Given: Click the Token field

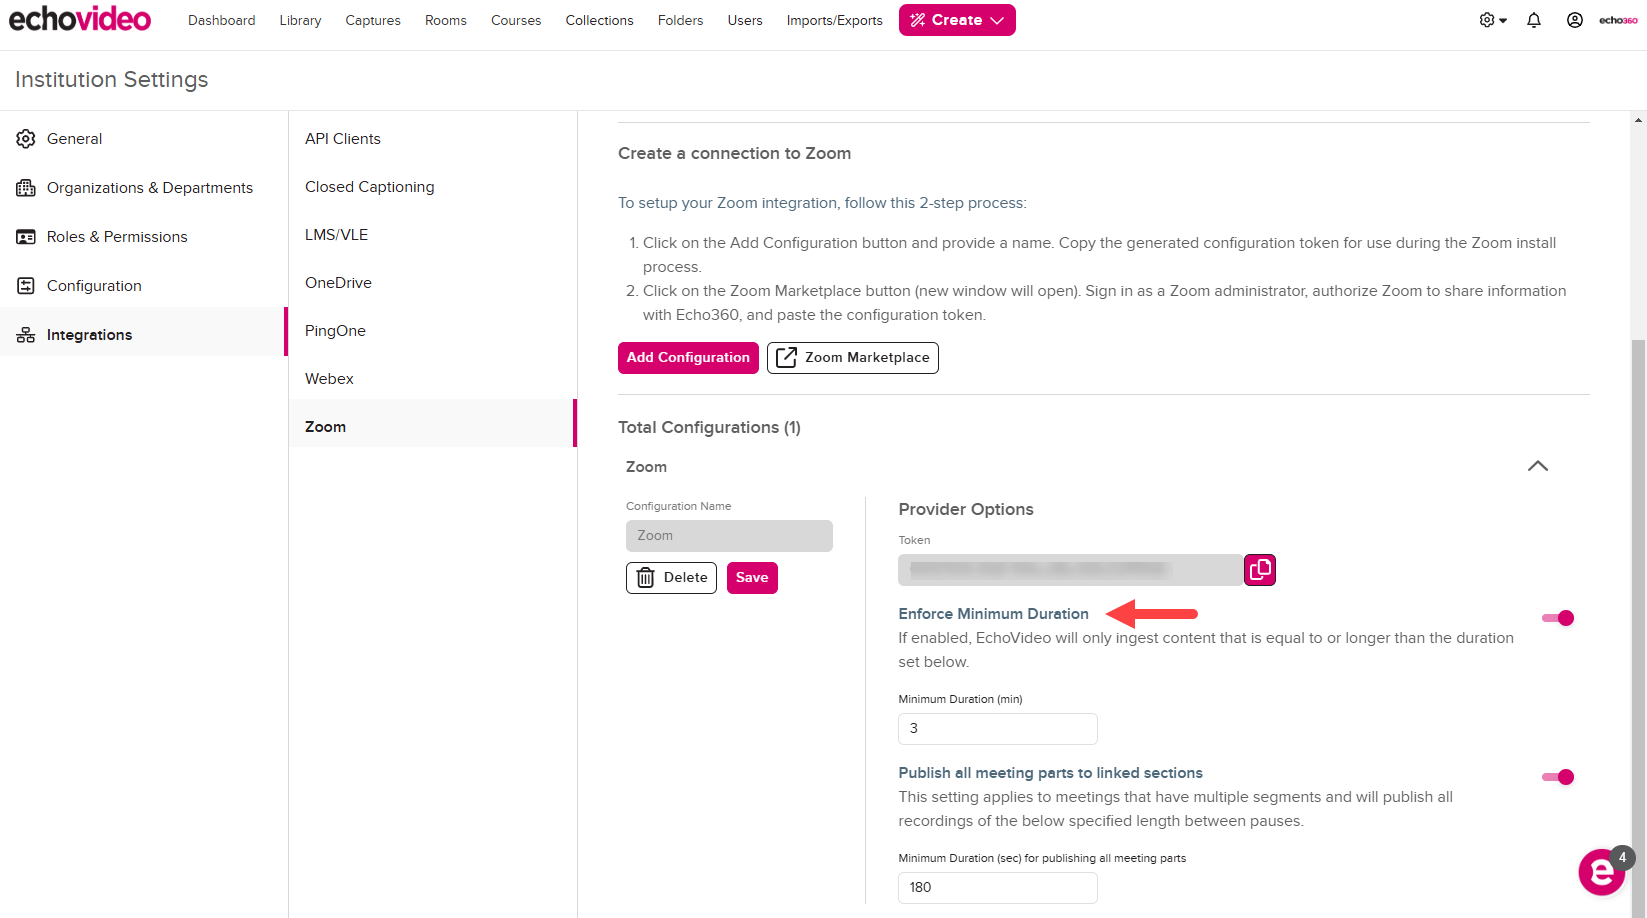Looking at the screenshot, I should (x=1070, y=570).
